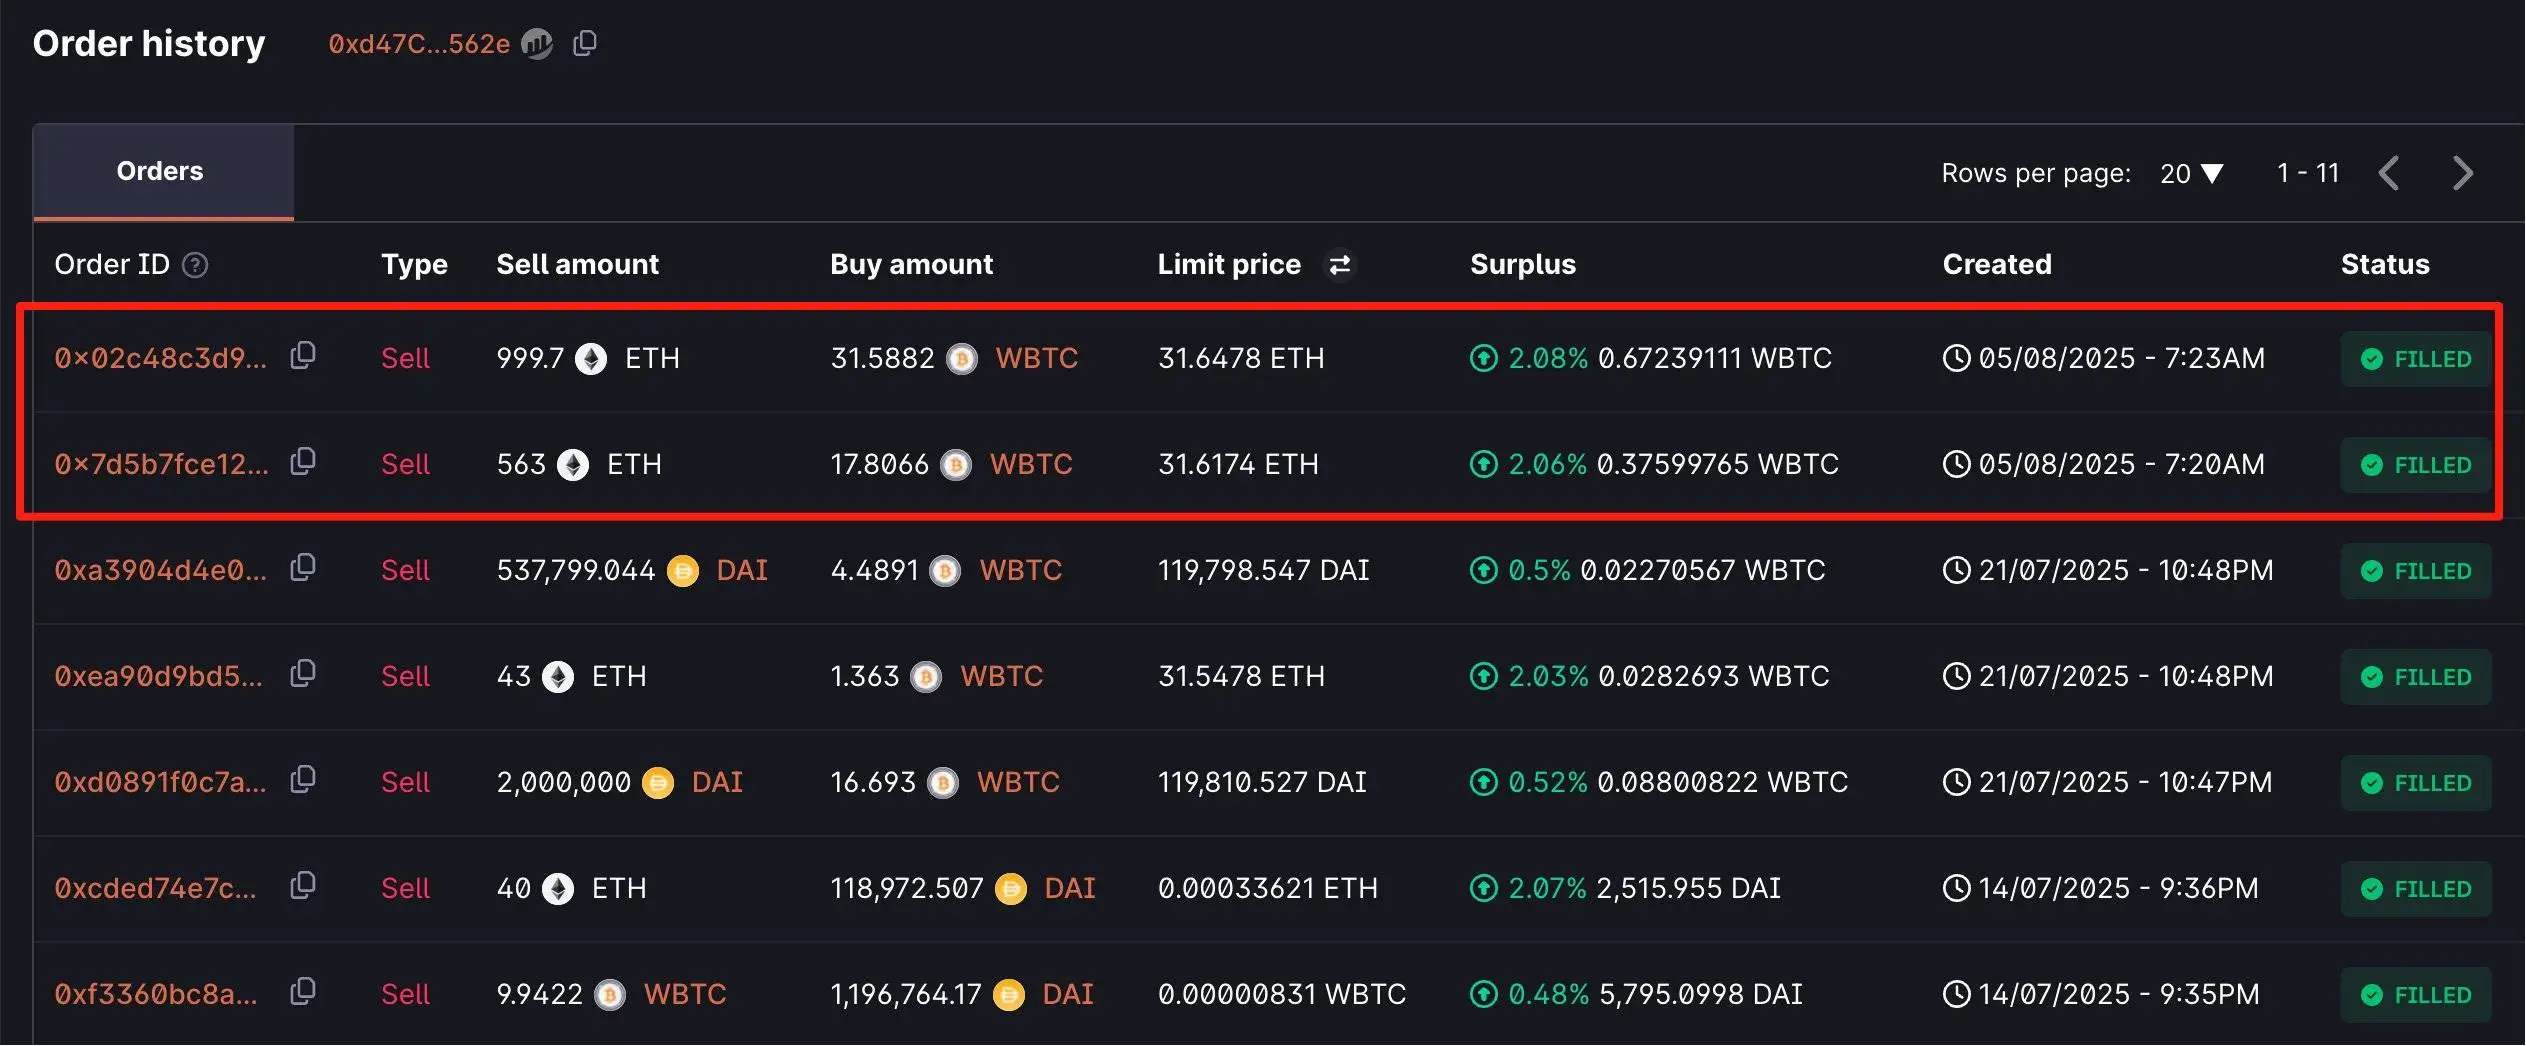This screenshot has width=2526, height=1046.
Task: Click the FILLED badge on the first order
Action: [x=2416, y=358]
